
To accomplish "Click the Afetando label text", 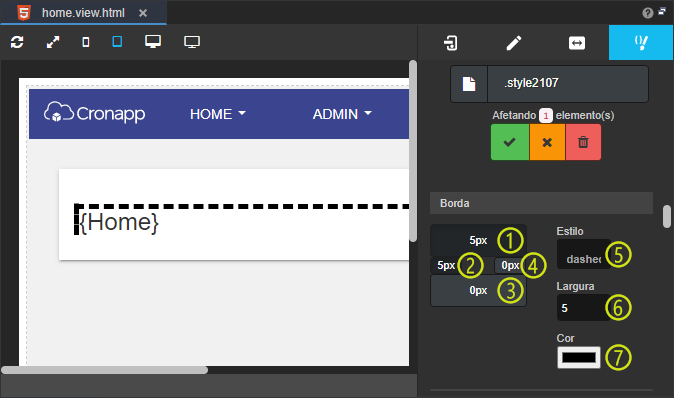I will 514,116.
